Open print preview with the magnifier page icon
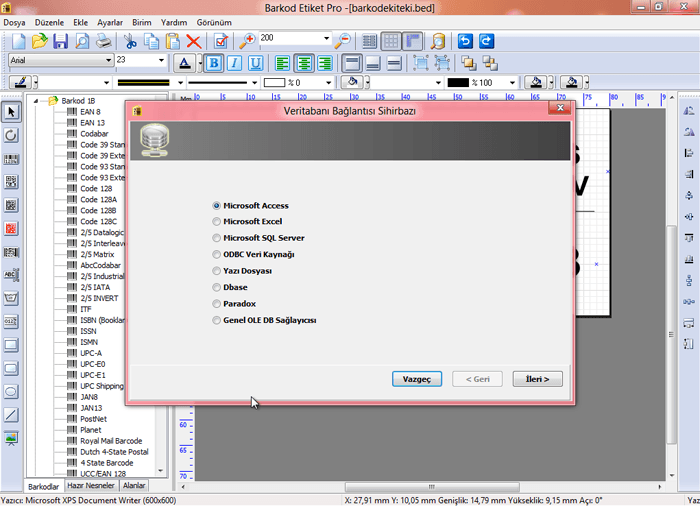This screenshot has width=700, height=506. click(x=82, y=41)
